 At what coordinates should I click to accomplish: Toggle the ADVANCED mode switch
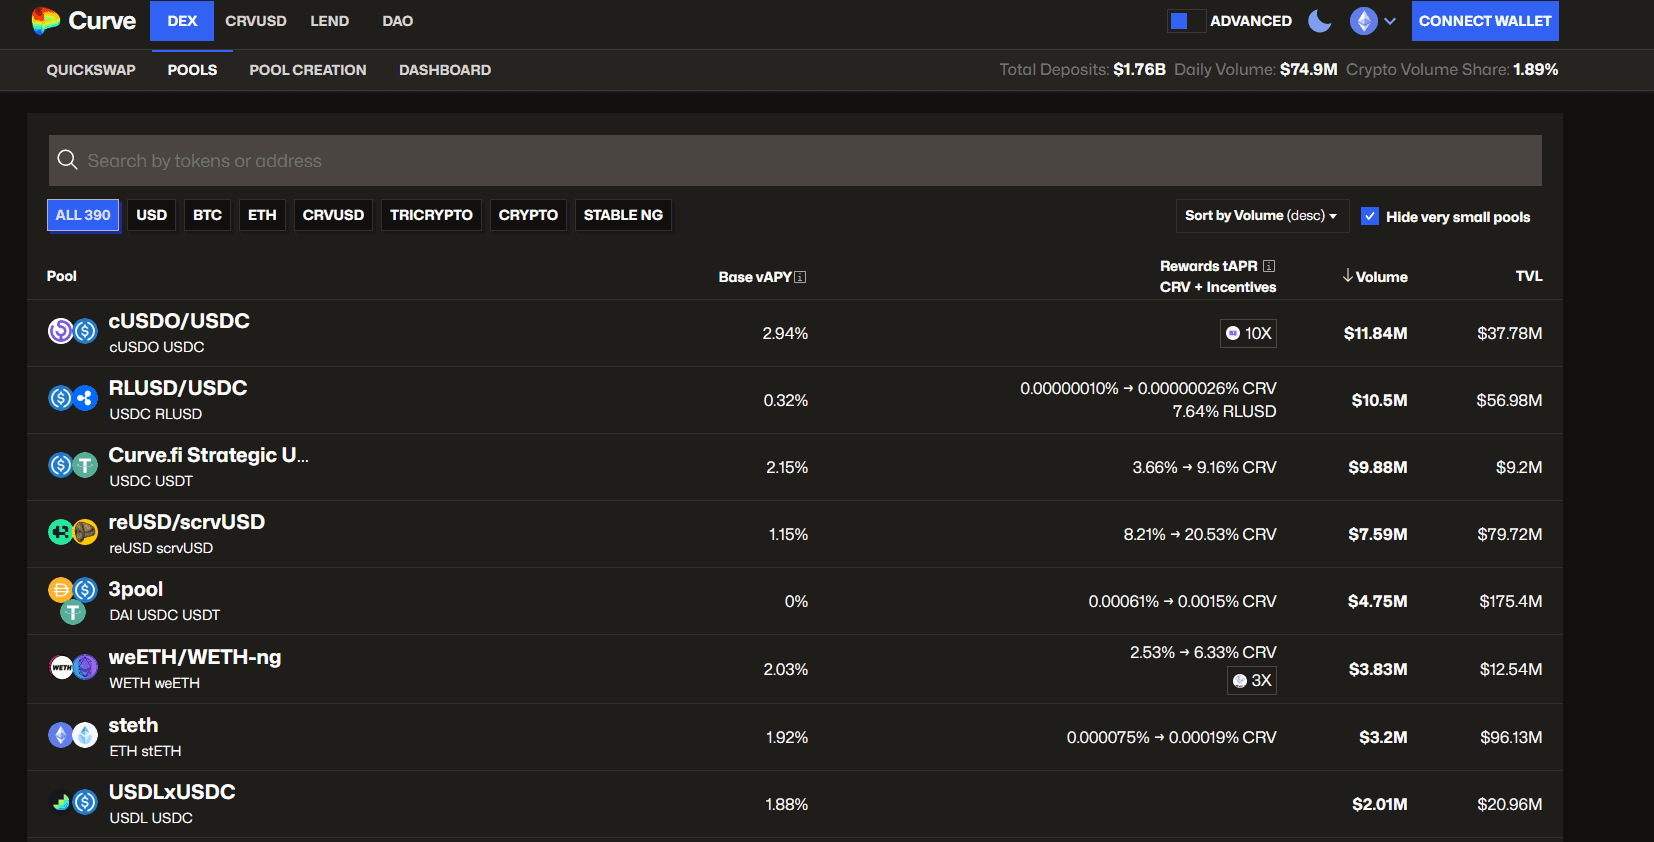1186,21
